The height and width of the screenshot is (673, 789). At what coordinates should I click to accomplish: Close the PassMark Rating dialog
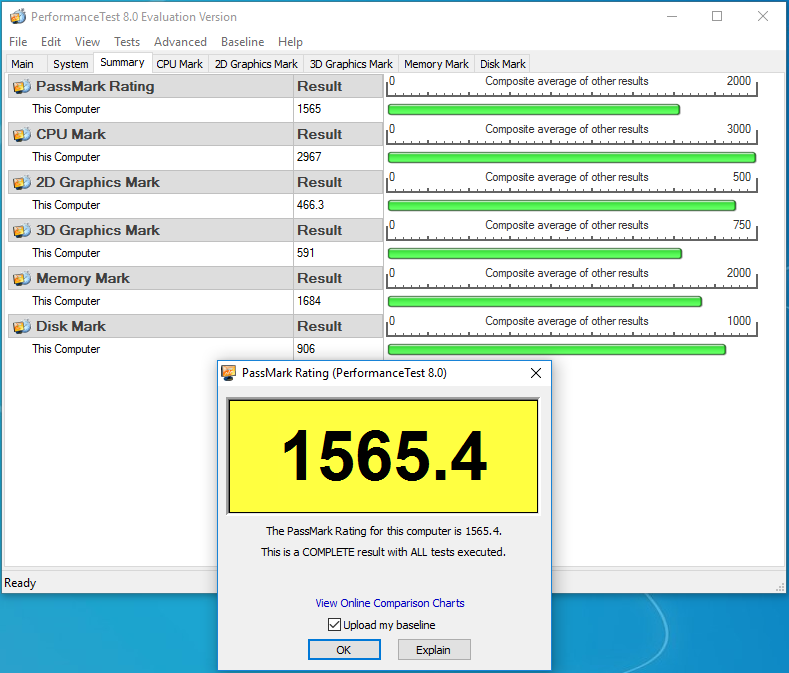pos(536,373)
